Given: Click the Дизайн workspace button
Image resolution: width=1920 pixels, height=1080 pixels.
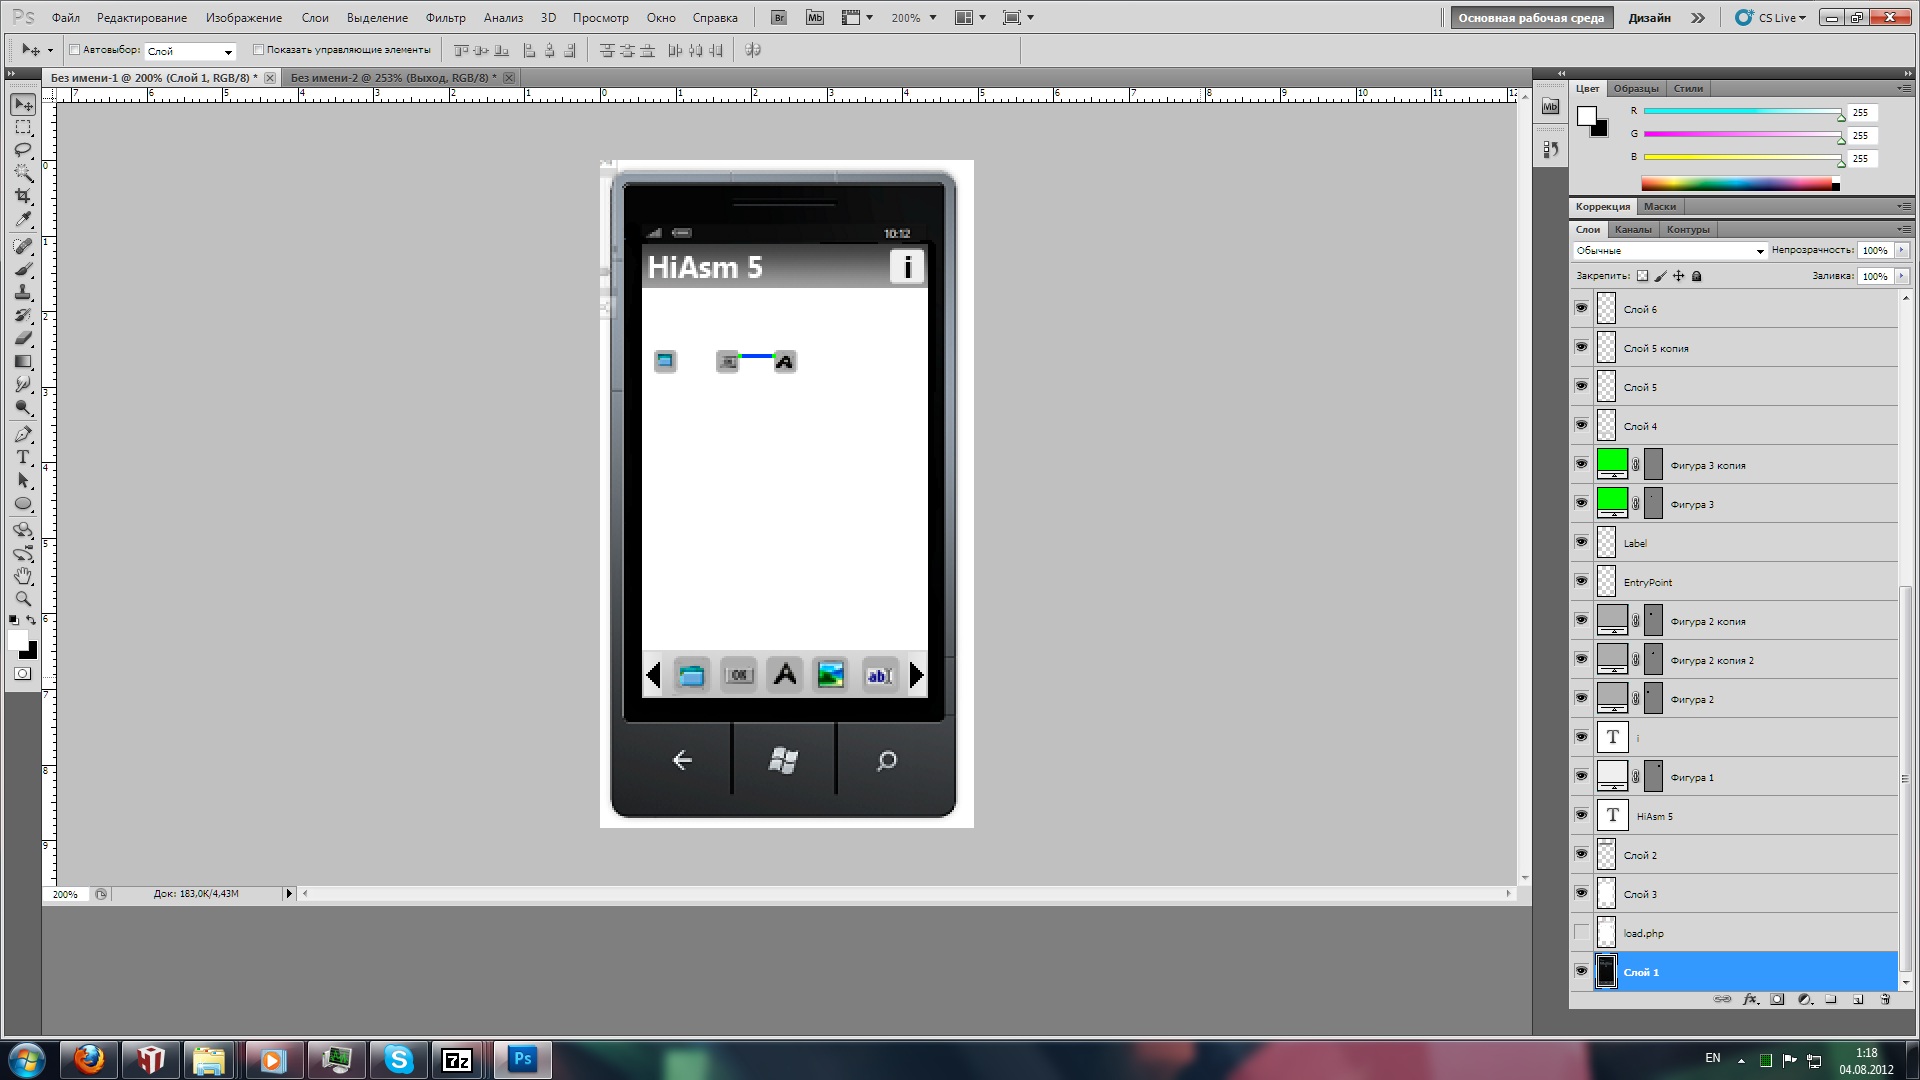Looking at the screenshot, I should pyautogui.click(x=1649, y=18).
